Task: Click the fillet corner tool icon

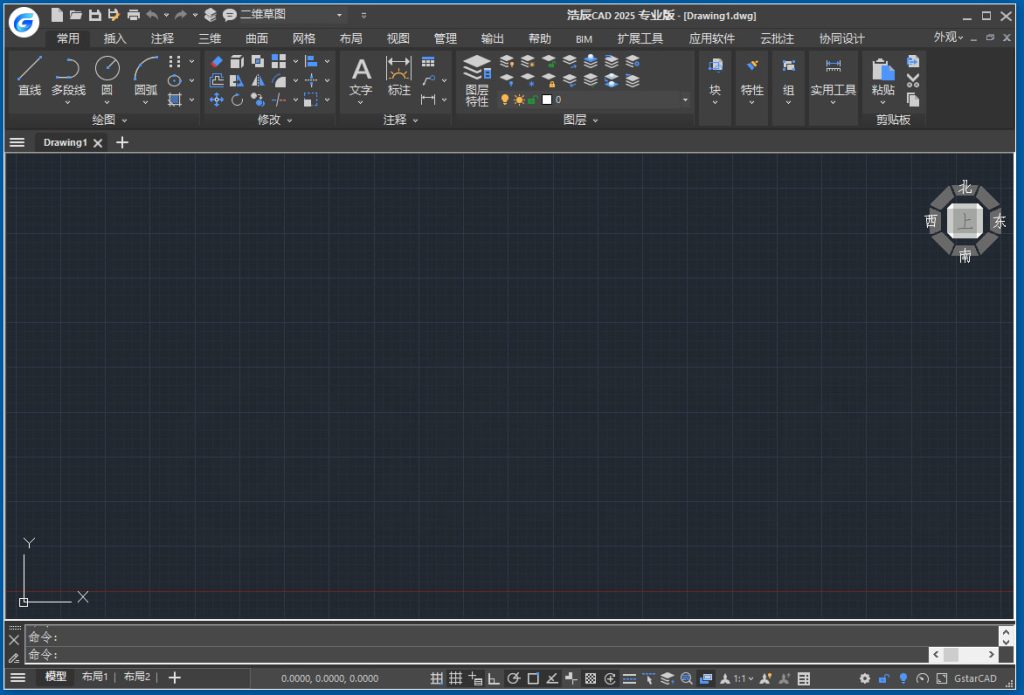Action: pyautogui.click(x=279, y=80)
